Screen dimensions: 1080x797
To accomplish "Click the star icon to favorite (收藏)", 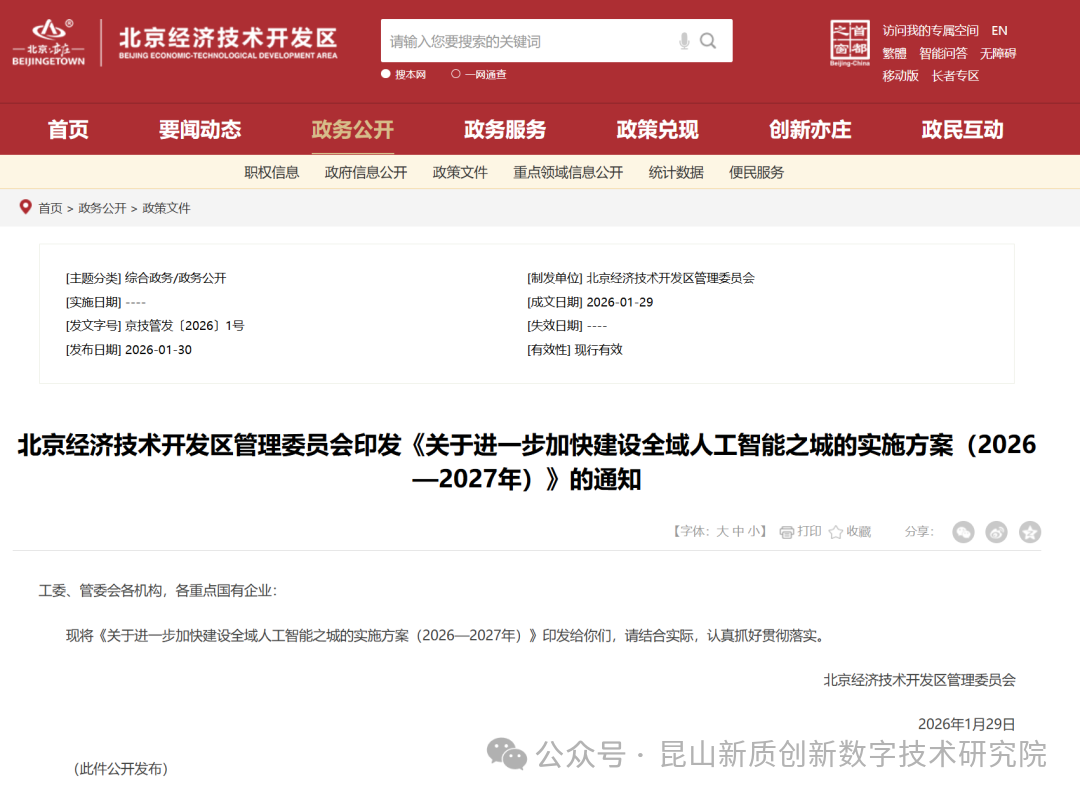I will tap(836, 532).
